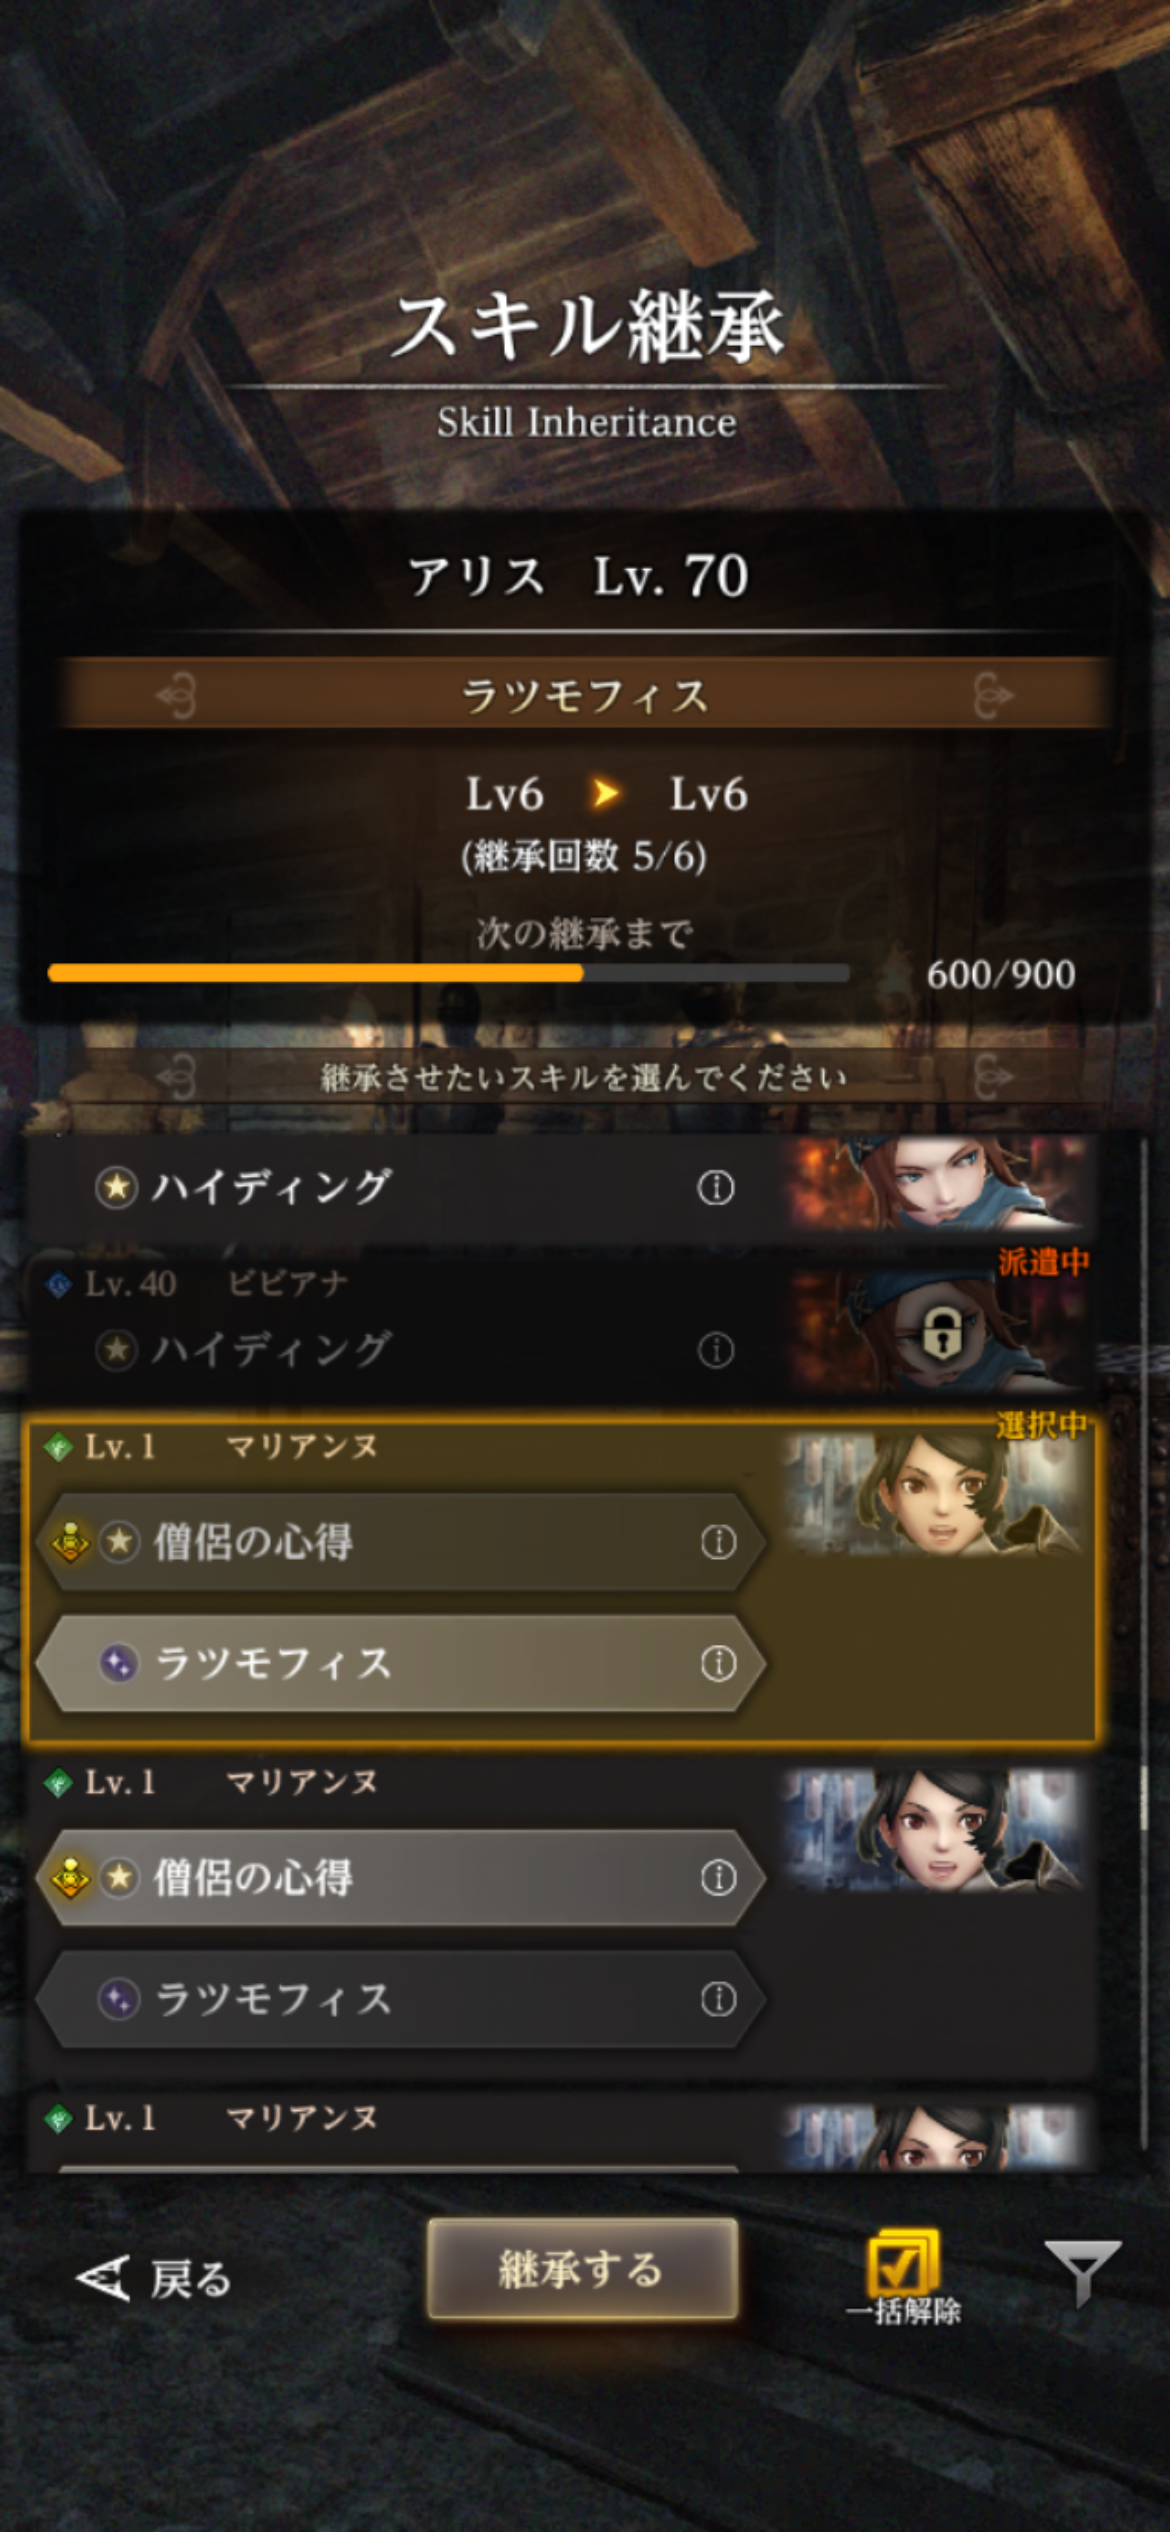The height and width of the screenshot is (2532, 1170).
Task: Open the filter funnel icon
Action: pos(1082,2272)
